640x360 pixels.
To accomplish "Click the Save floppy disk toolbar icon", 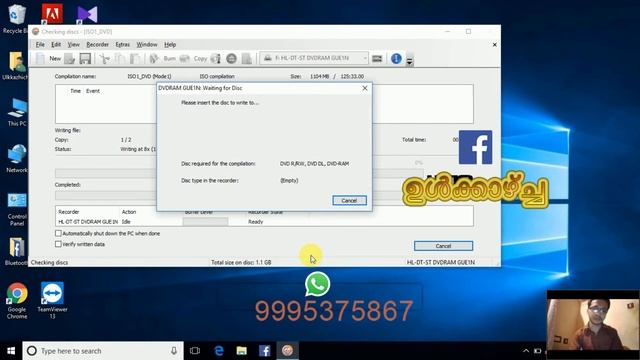I will 85,59.
